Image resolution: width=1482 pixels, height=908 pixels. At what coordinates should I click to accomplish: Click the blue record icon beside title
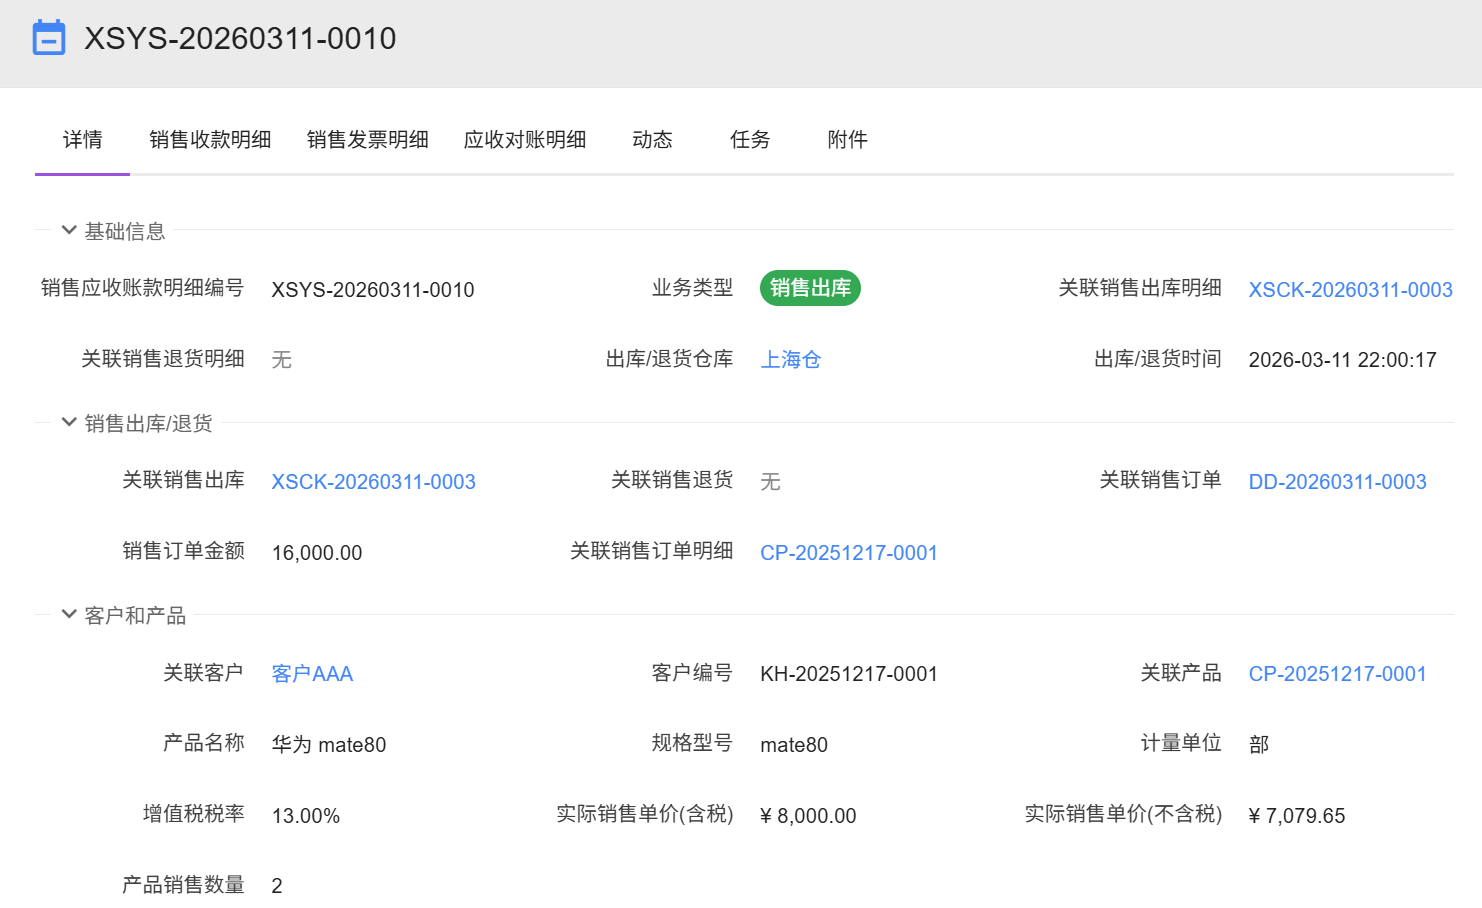[x=49, y=38]
